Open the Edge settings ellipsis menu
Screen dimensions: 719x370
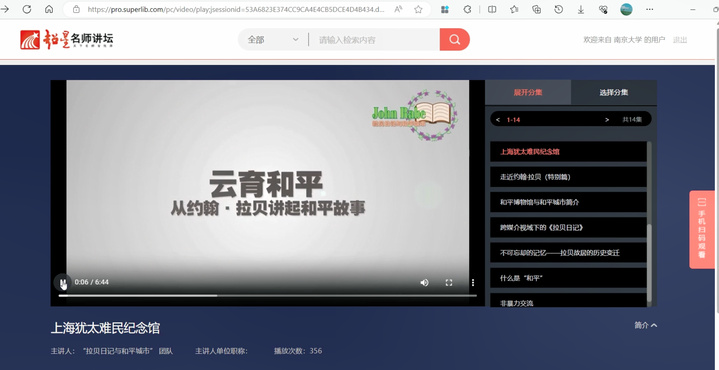pyautogui.click(x=649, y=9)
